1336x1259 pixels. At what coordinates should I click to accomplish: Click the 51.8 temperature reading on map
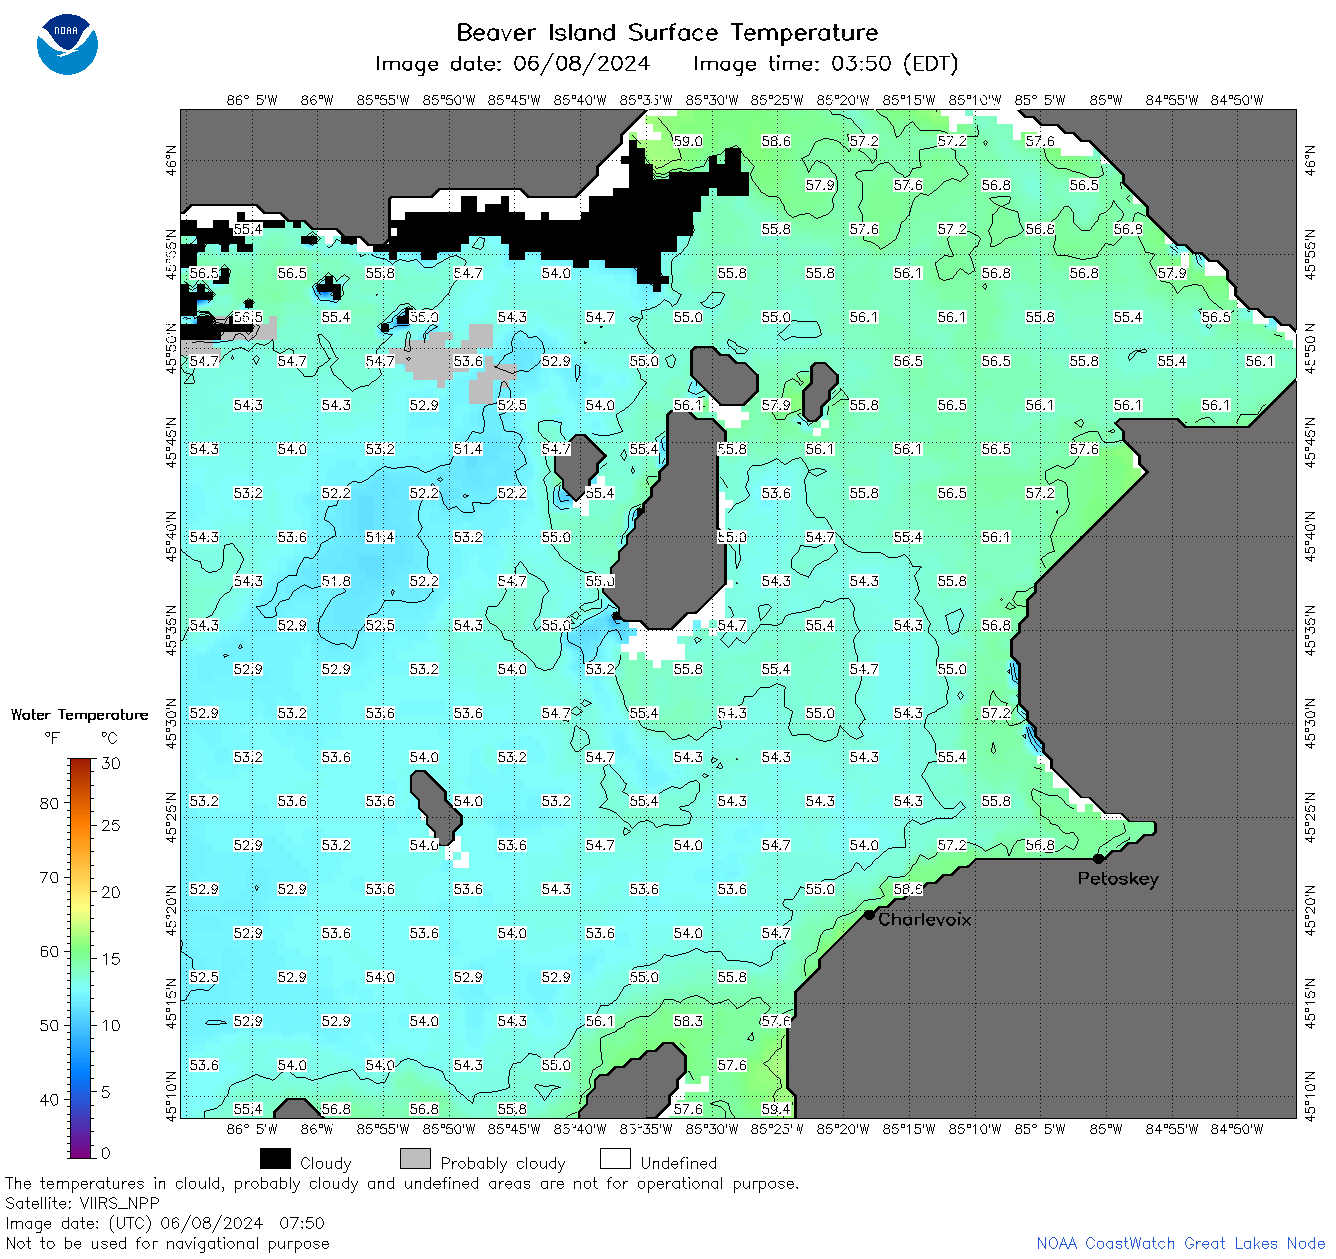pyautogui.click(x=336, y=581)
